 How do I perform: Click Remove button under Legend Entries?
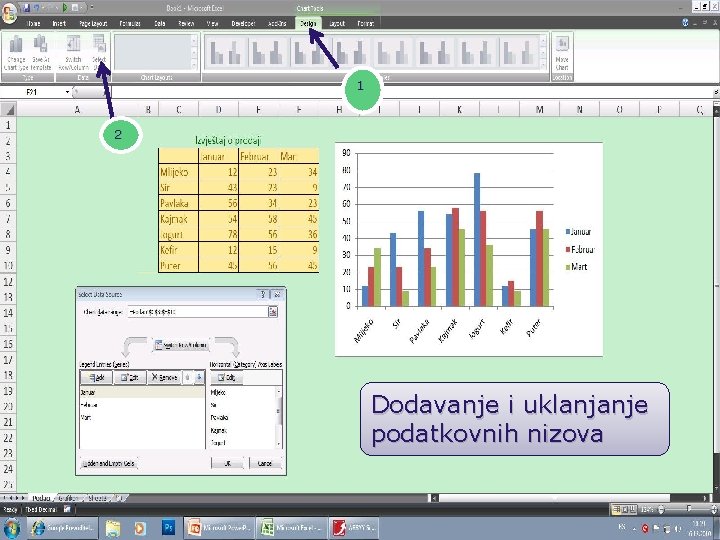164,377
